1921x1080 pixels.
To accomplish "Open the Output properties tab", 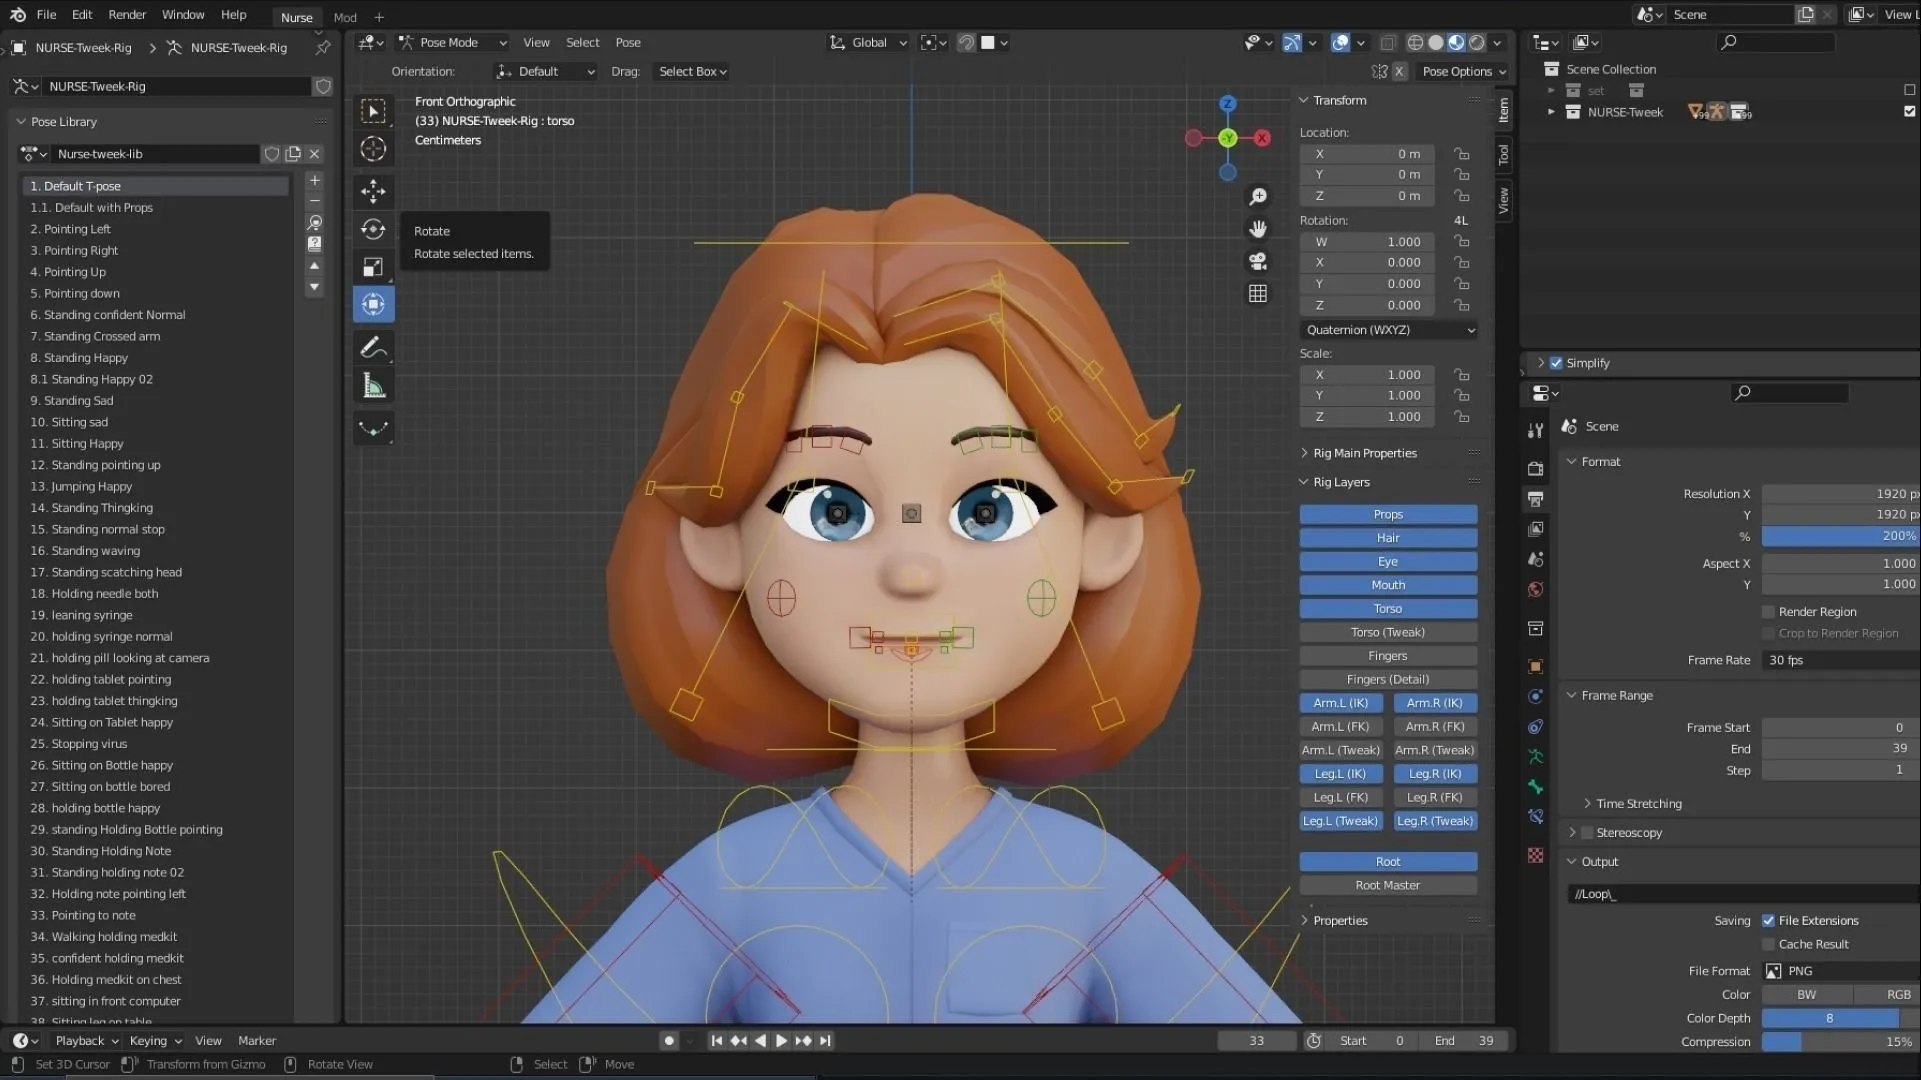I will 1536,499.
